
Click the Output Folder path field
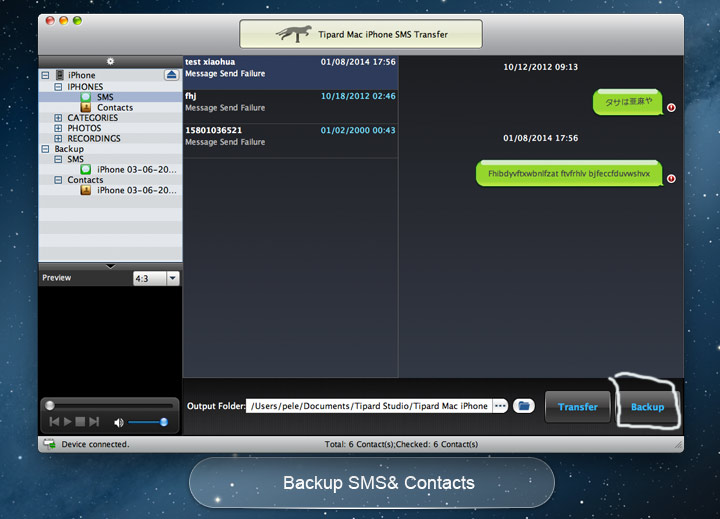pyautogui.click(x=369, y=406)
